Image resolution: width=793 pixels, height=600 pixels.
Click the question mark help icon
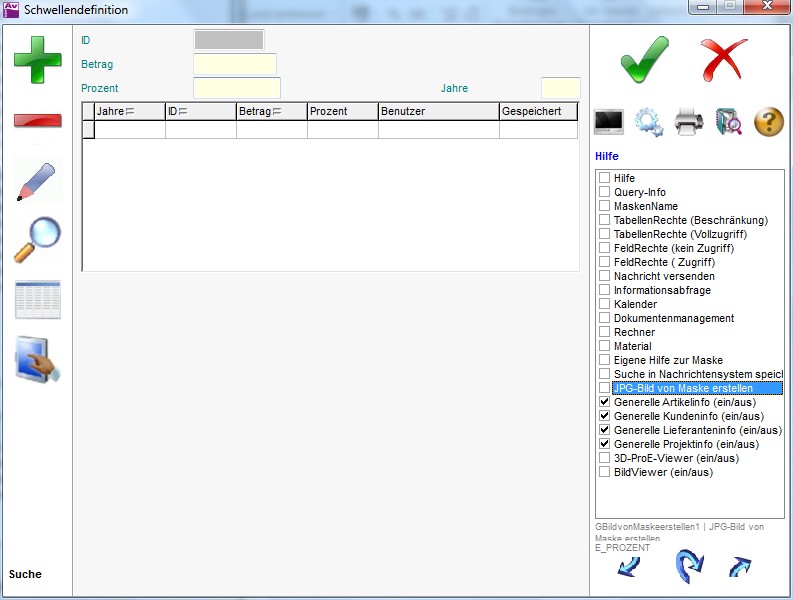point(768,122)
